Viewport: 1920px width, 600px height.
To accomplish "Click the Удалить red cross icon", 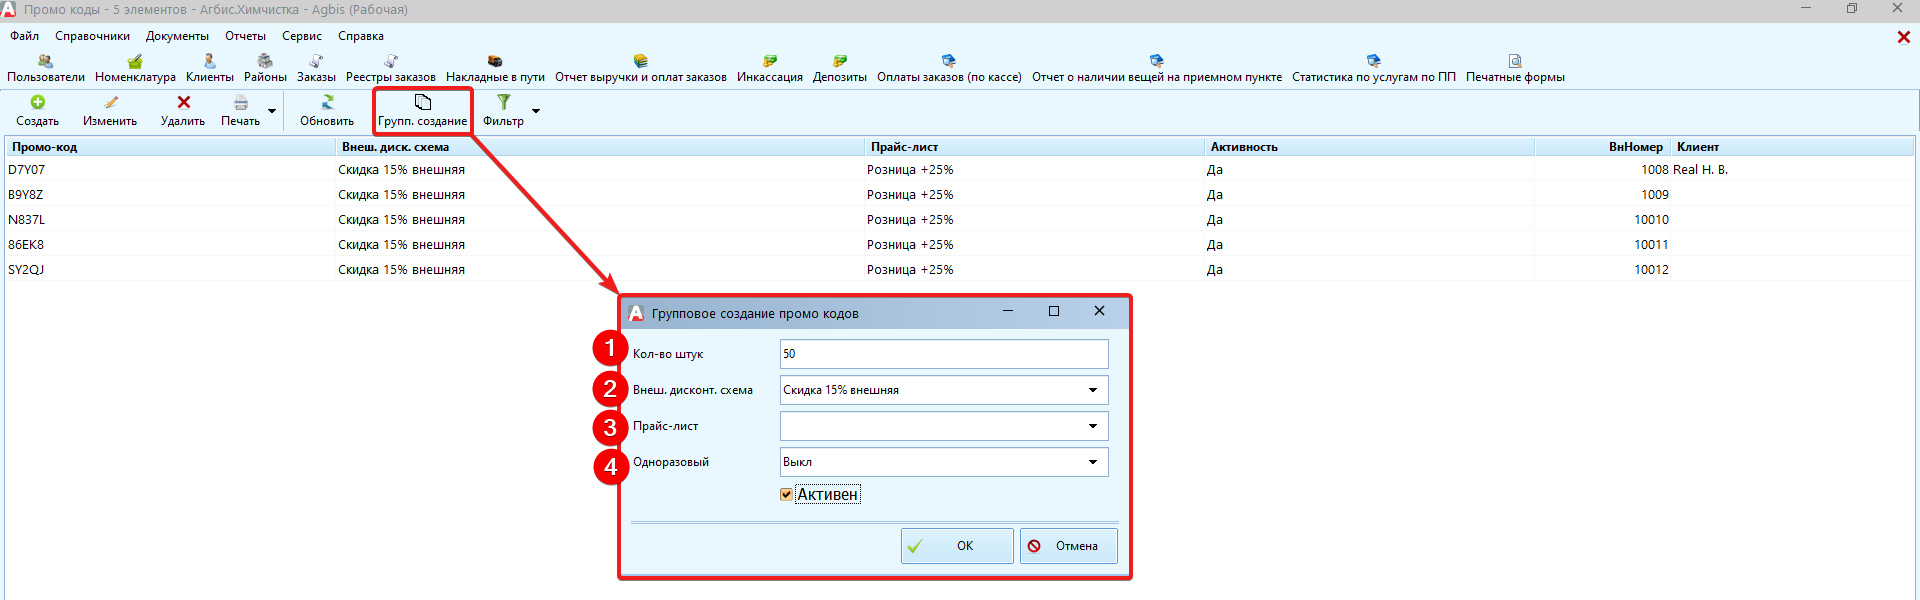I will click(183, 102).
